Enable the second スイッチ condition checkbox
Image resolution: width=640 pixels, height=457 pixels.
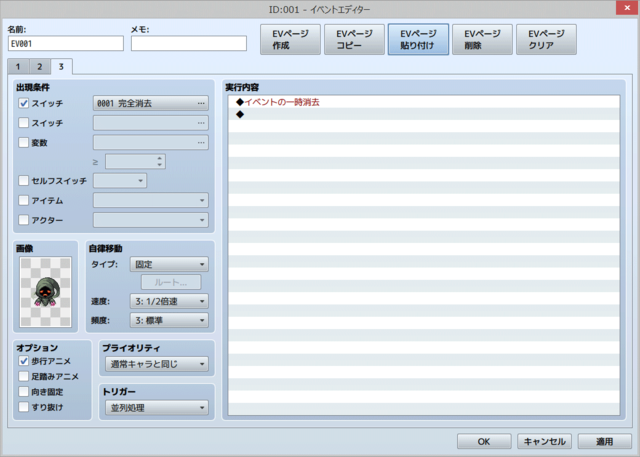coord(24,123)
